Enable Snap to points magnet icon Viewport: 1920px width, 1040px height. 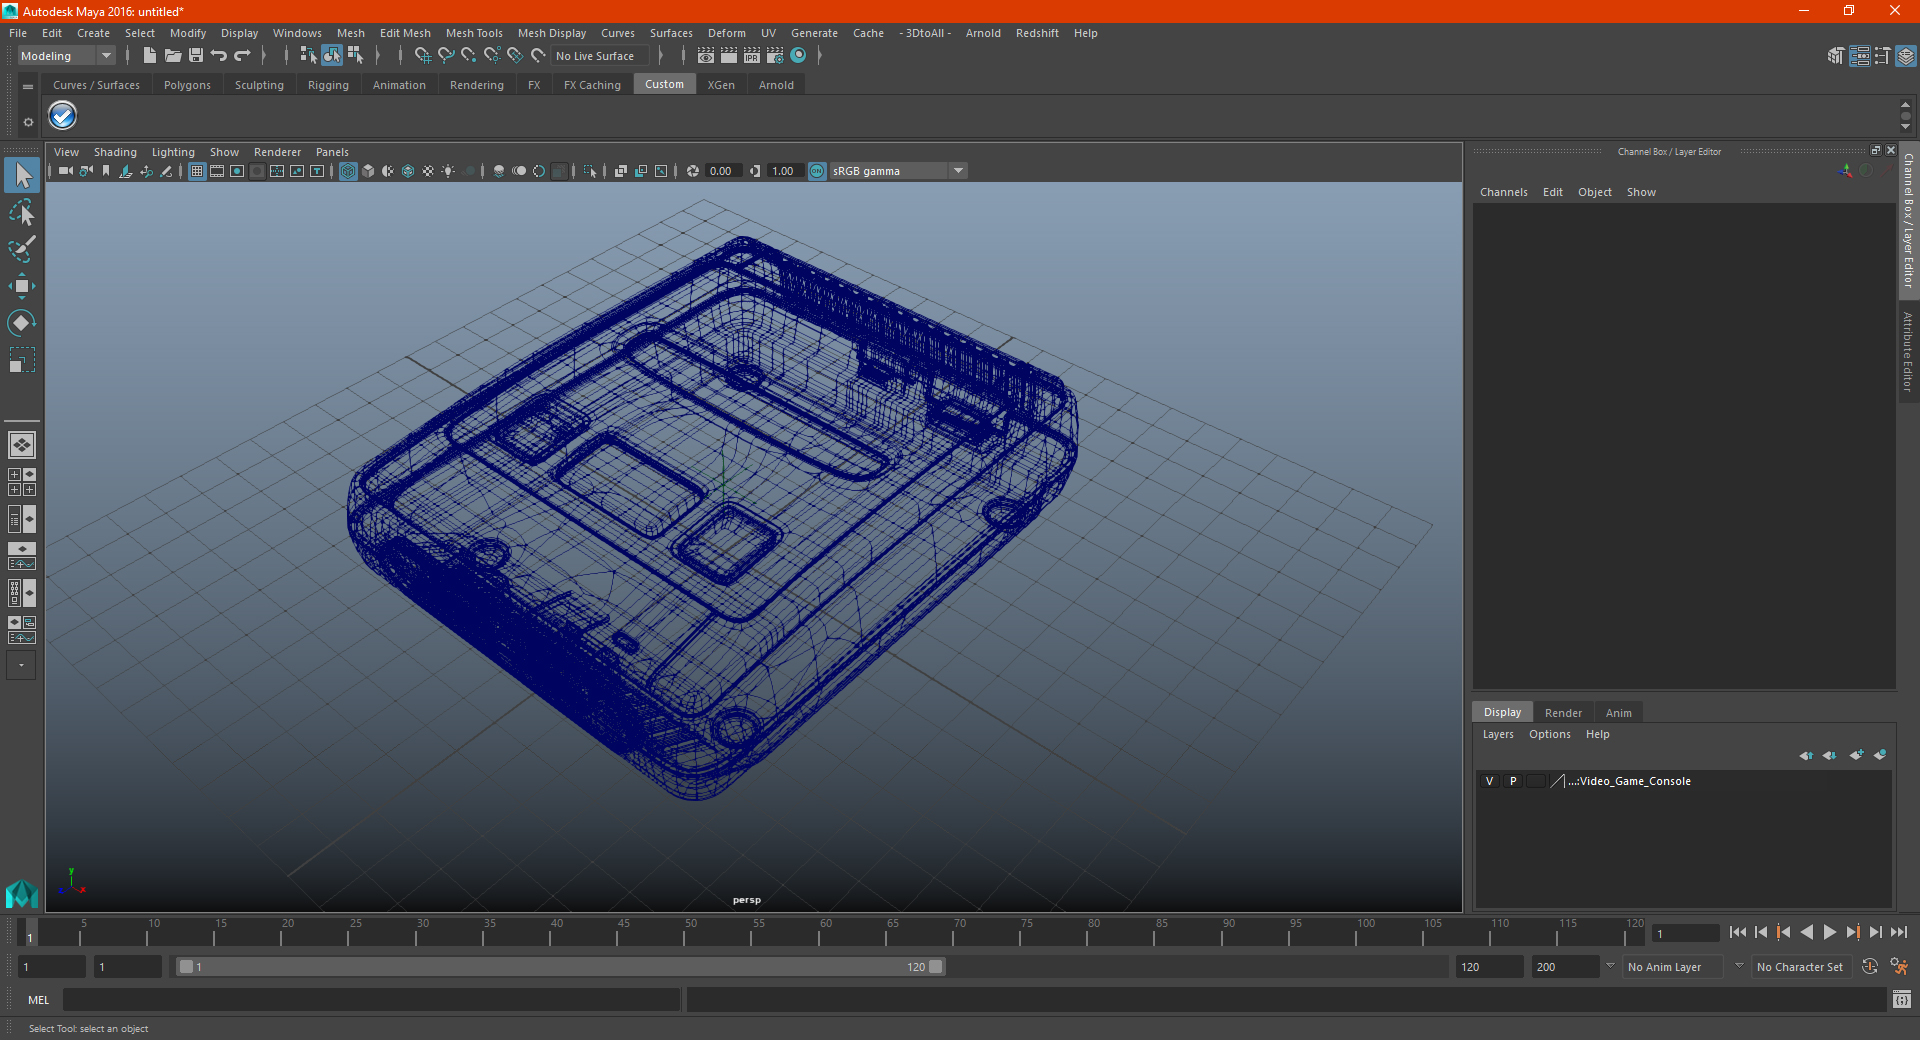[x=469, y=56]
